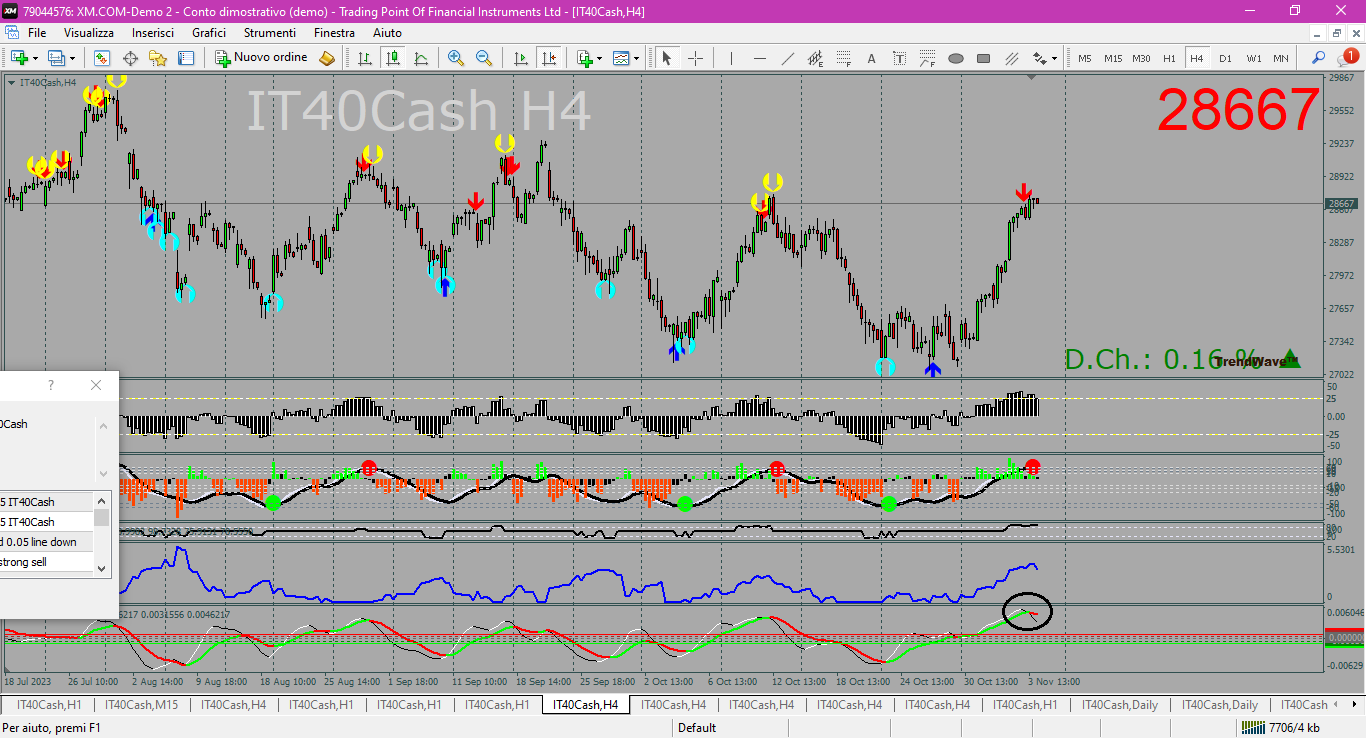Select the horizontal line drawing tool
Viewport: 1366px width, 738px height.
(x=759, y=58)
